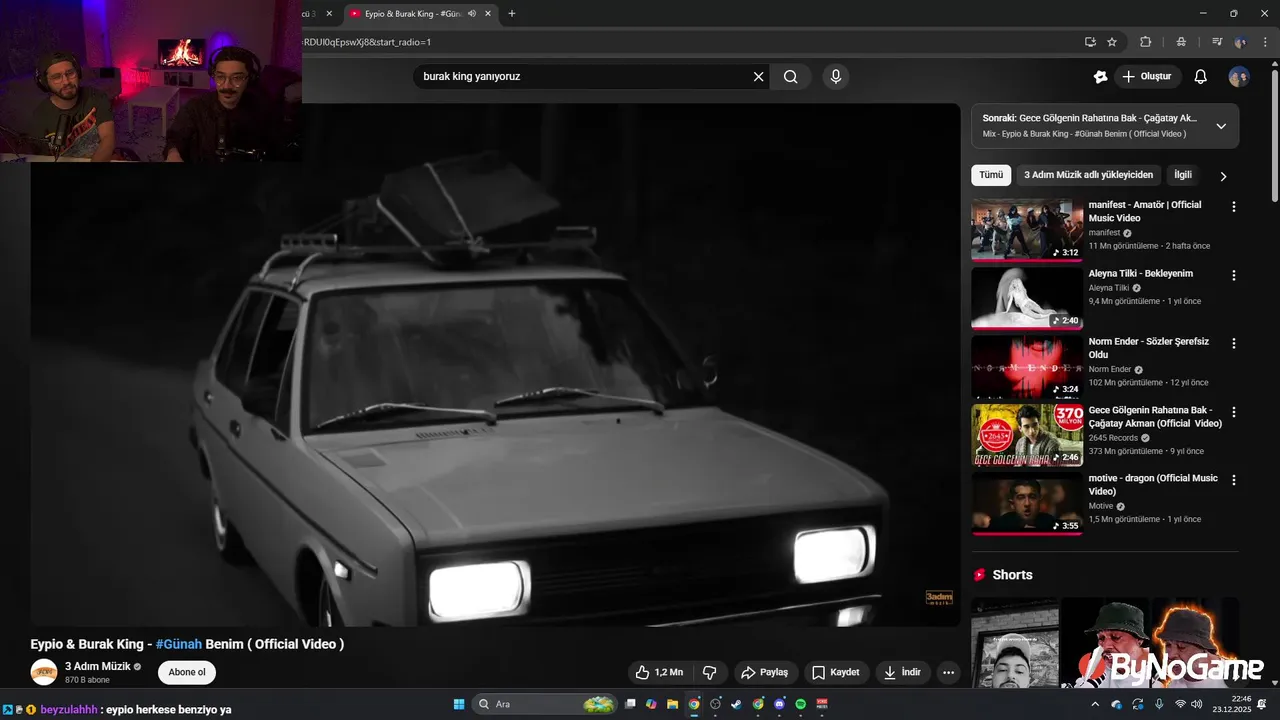The width and height of the screenshot is (1280, 720).
Task: Download the video with İndir button
Action: click(903, 672)
